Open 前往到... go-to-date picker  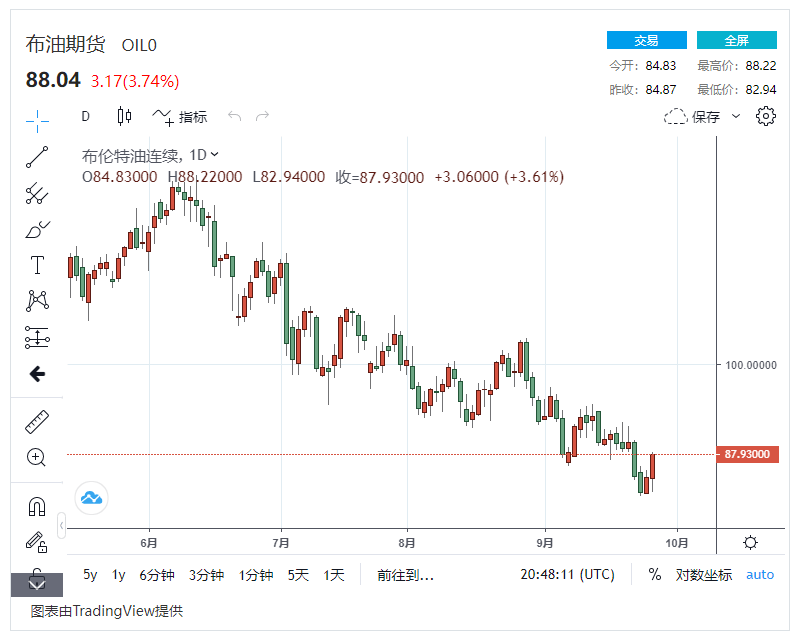[x=405, y=574]
